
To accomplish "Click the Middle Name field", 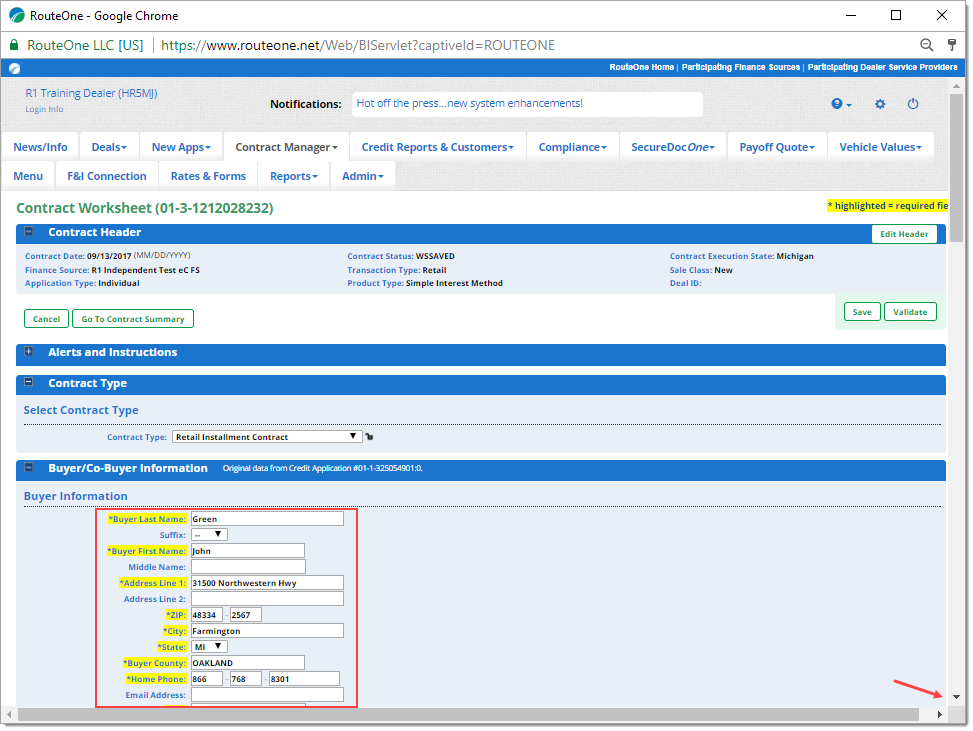I will click(x=248, y=567).
